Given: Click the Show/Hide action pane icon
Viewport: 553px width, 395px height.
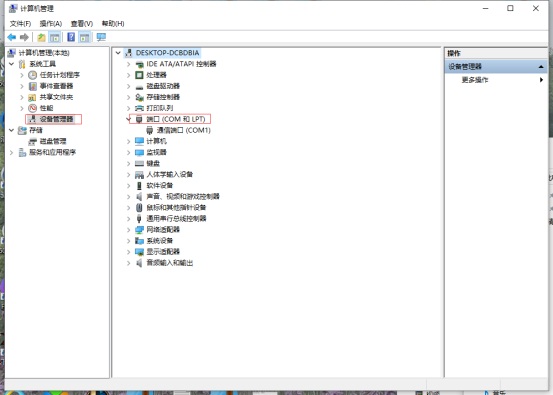Looking at the screenshot, I should coord(84,37).
